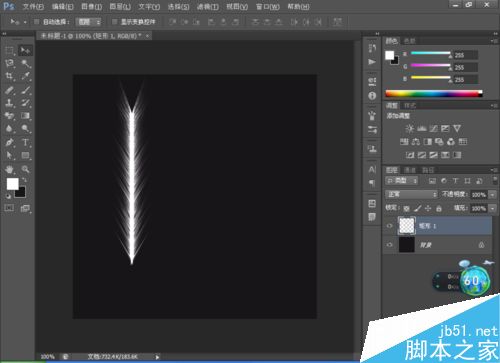Hide the 矩形 1 layer
The width and height of the screenshot is (500, 363).
[x=389, y=226]
